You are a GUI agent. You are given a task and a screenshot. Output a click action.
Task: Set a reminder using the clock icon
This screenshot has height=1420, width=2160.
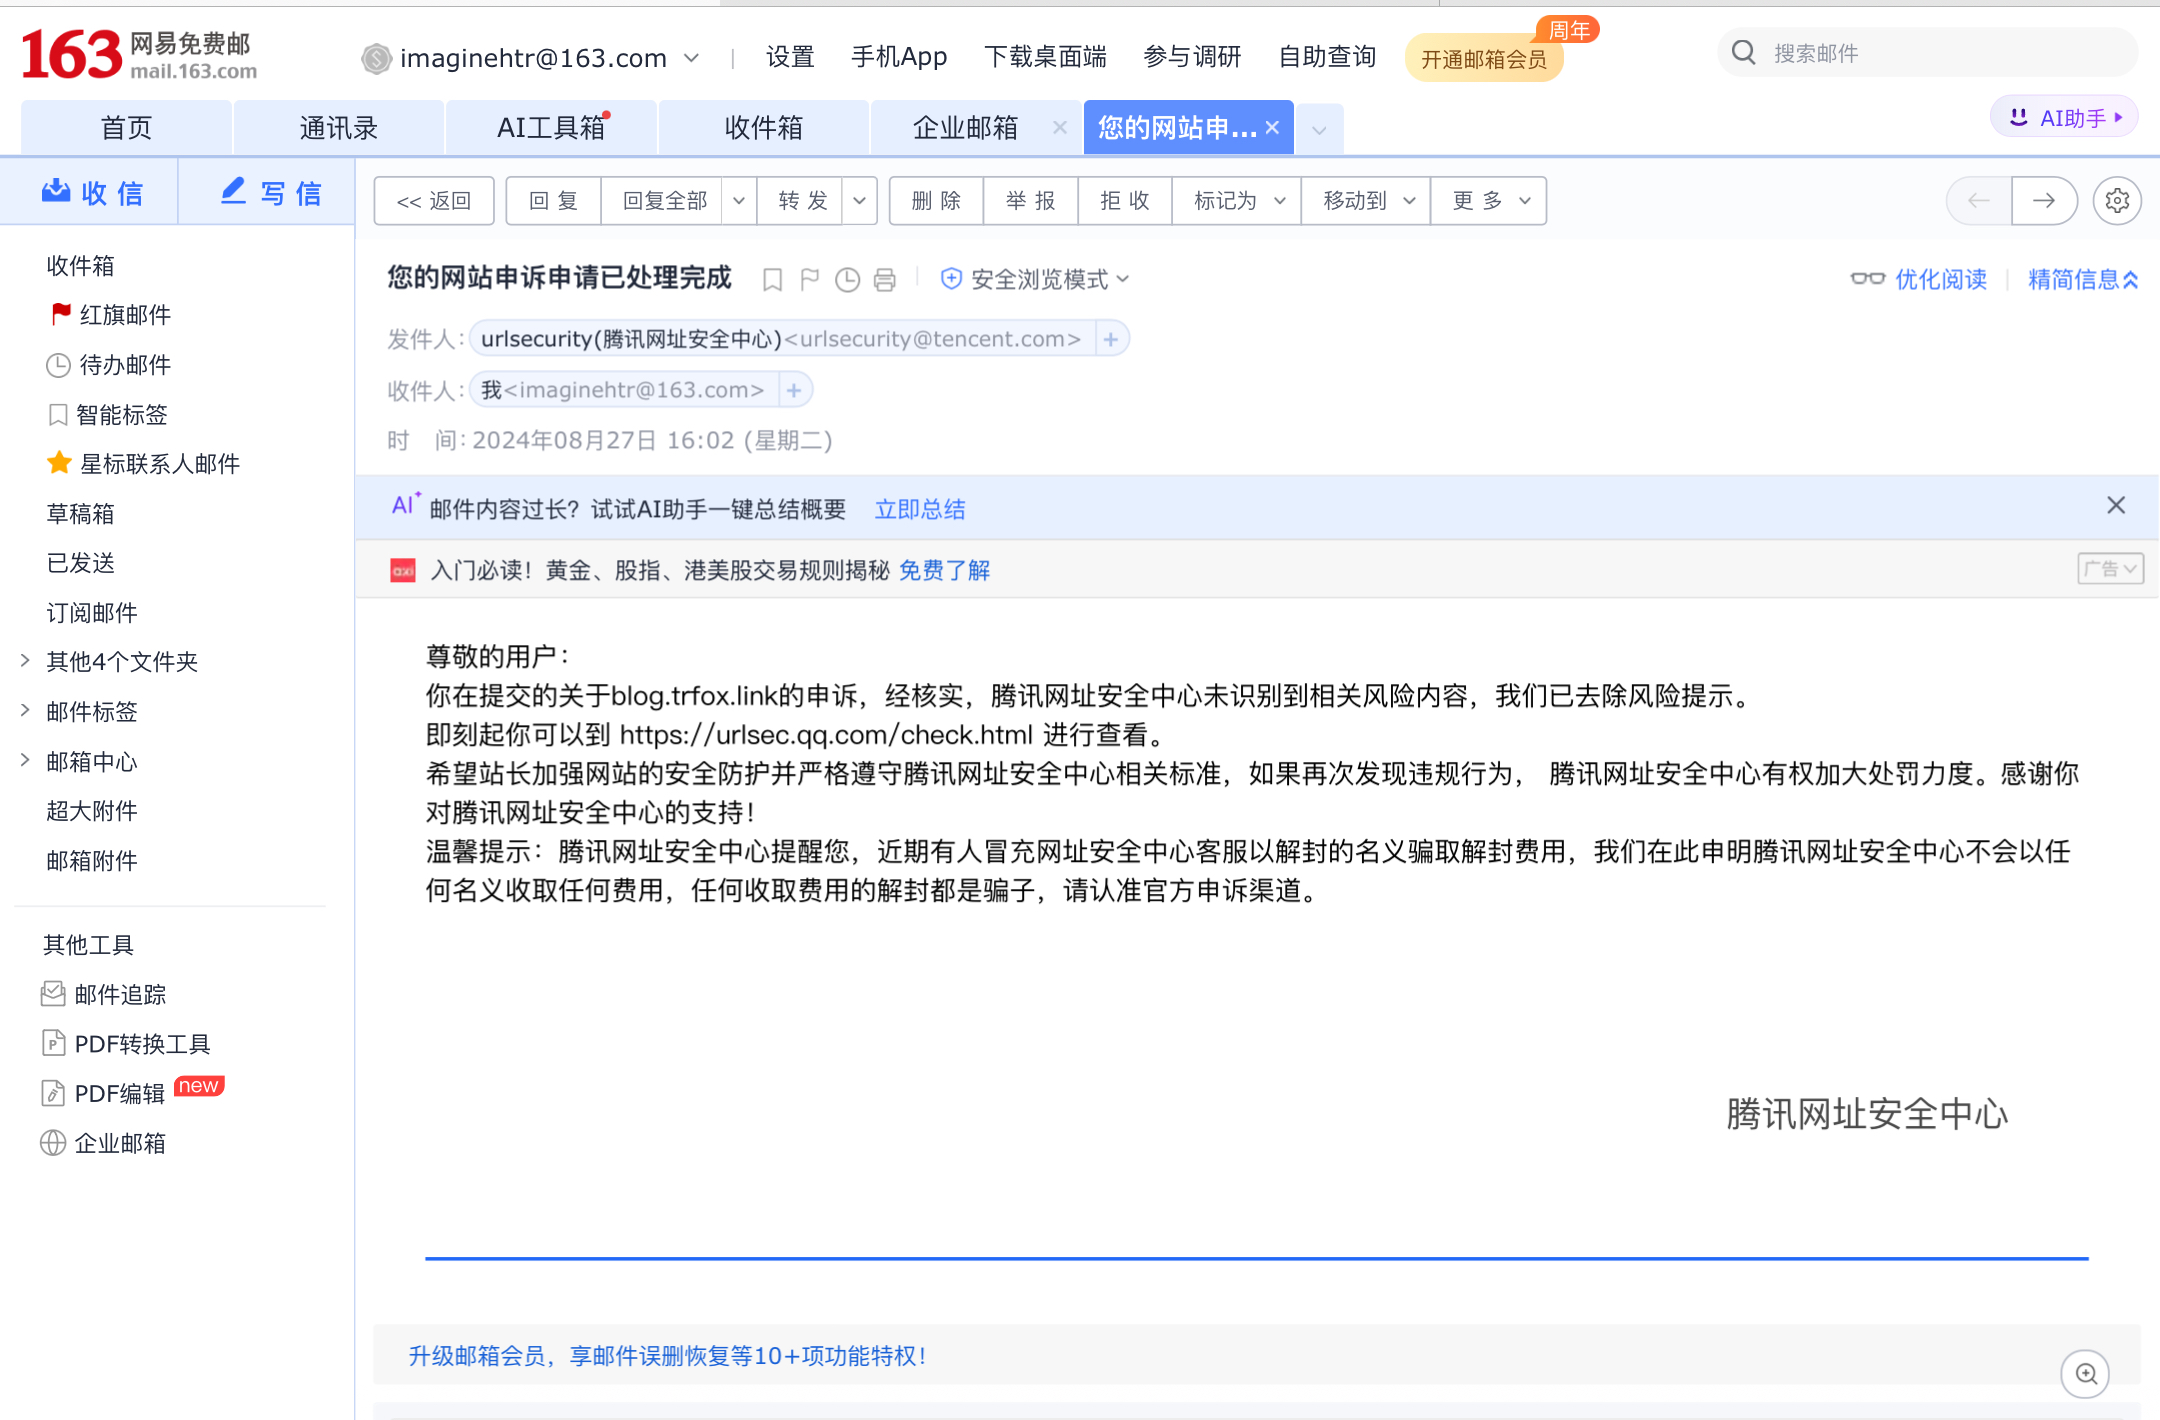pyautogui.click(x=847, y=280)
